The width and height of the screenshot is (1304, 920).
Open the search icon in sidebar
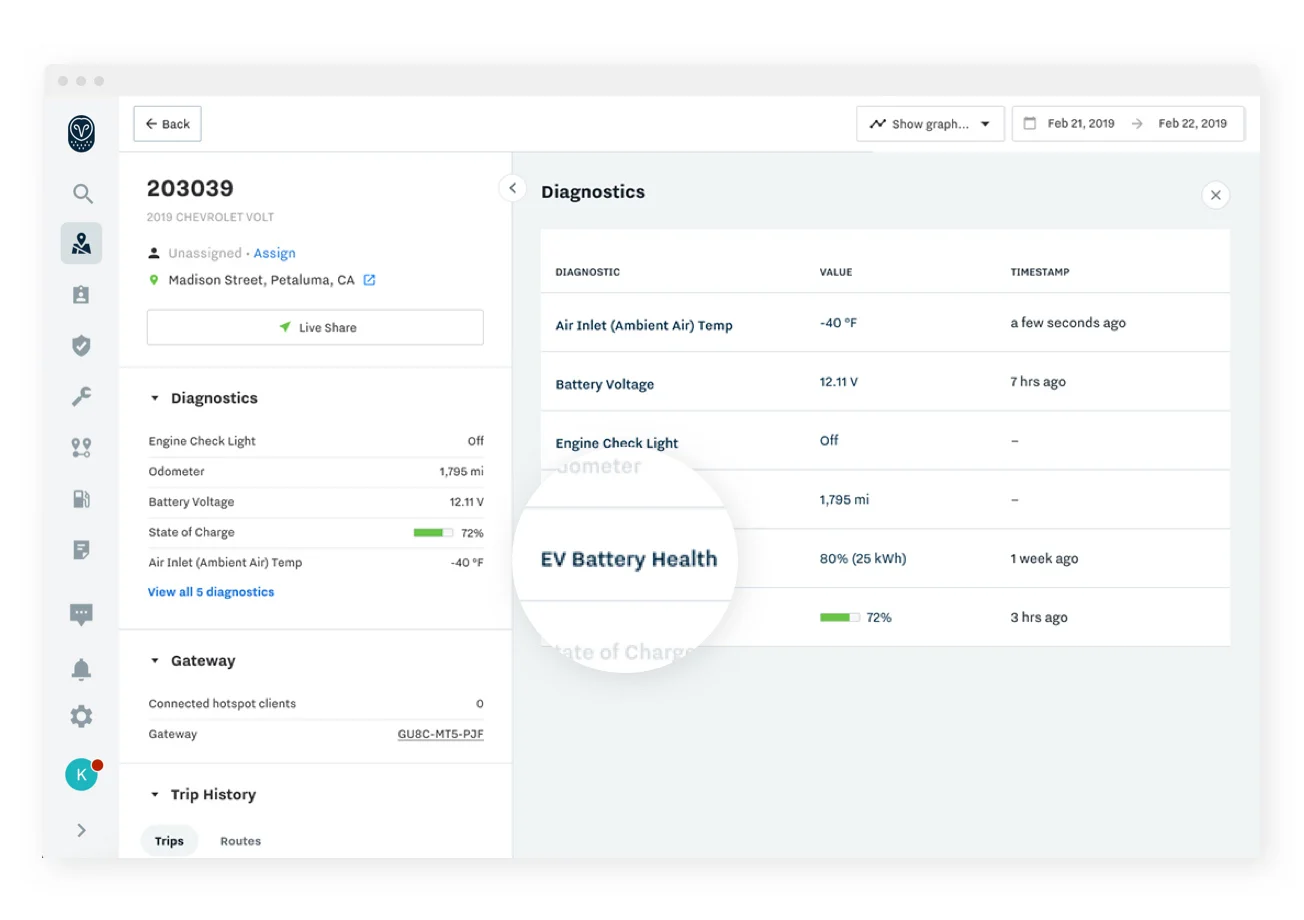(x=82, y=193)
